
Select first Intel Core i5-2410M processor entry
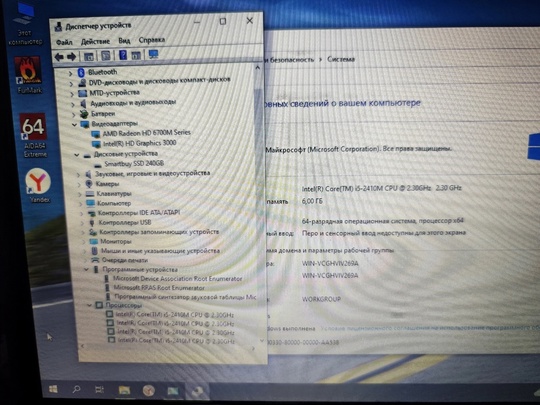point(175,314)
